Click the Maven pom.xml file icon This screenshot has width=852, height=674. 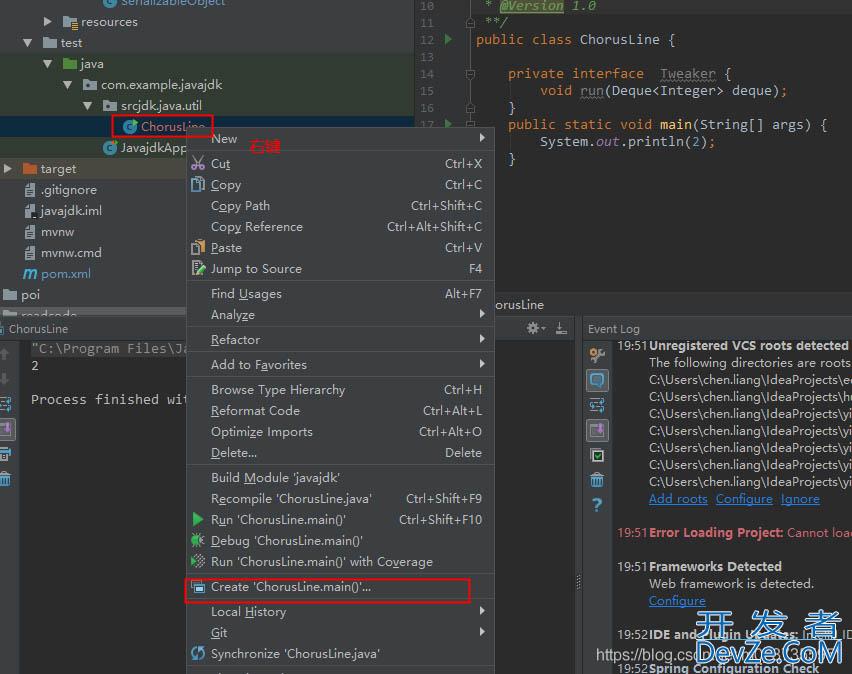[x=30, y=273]
